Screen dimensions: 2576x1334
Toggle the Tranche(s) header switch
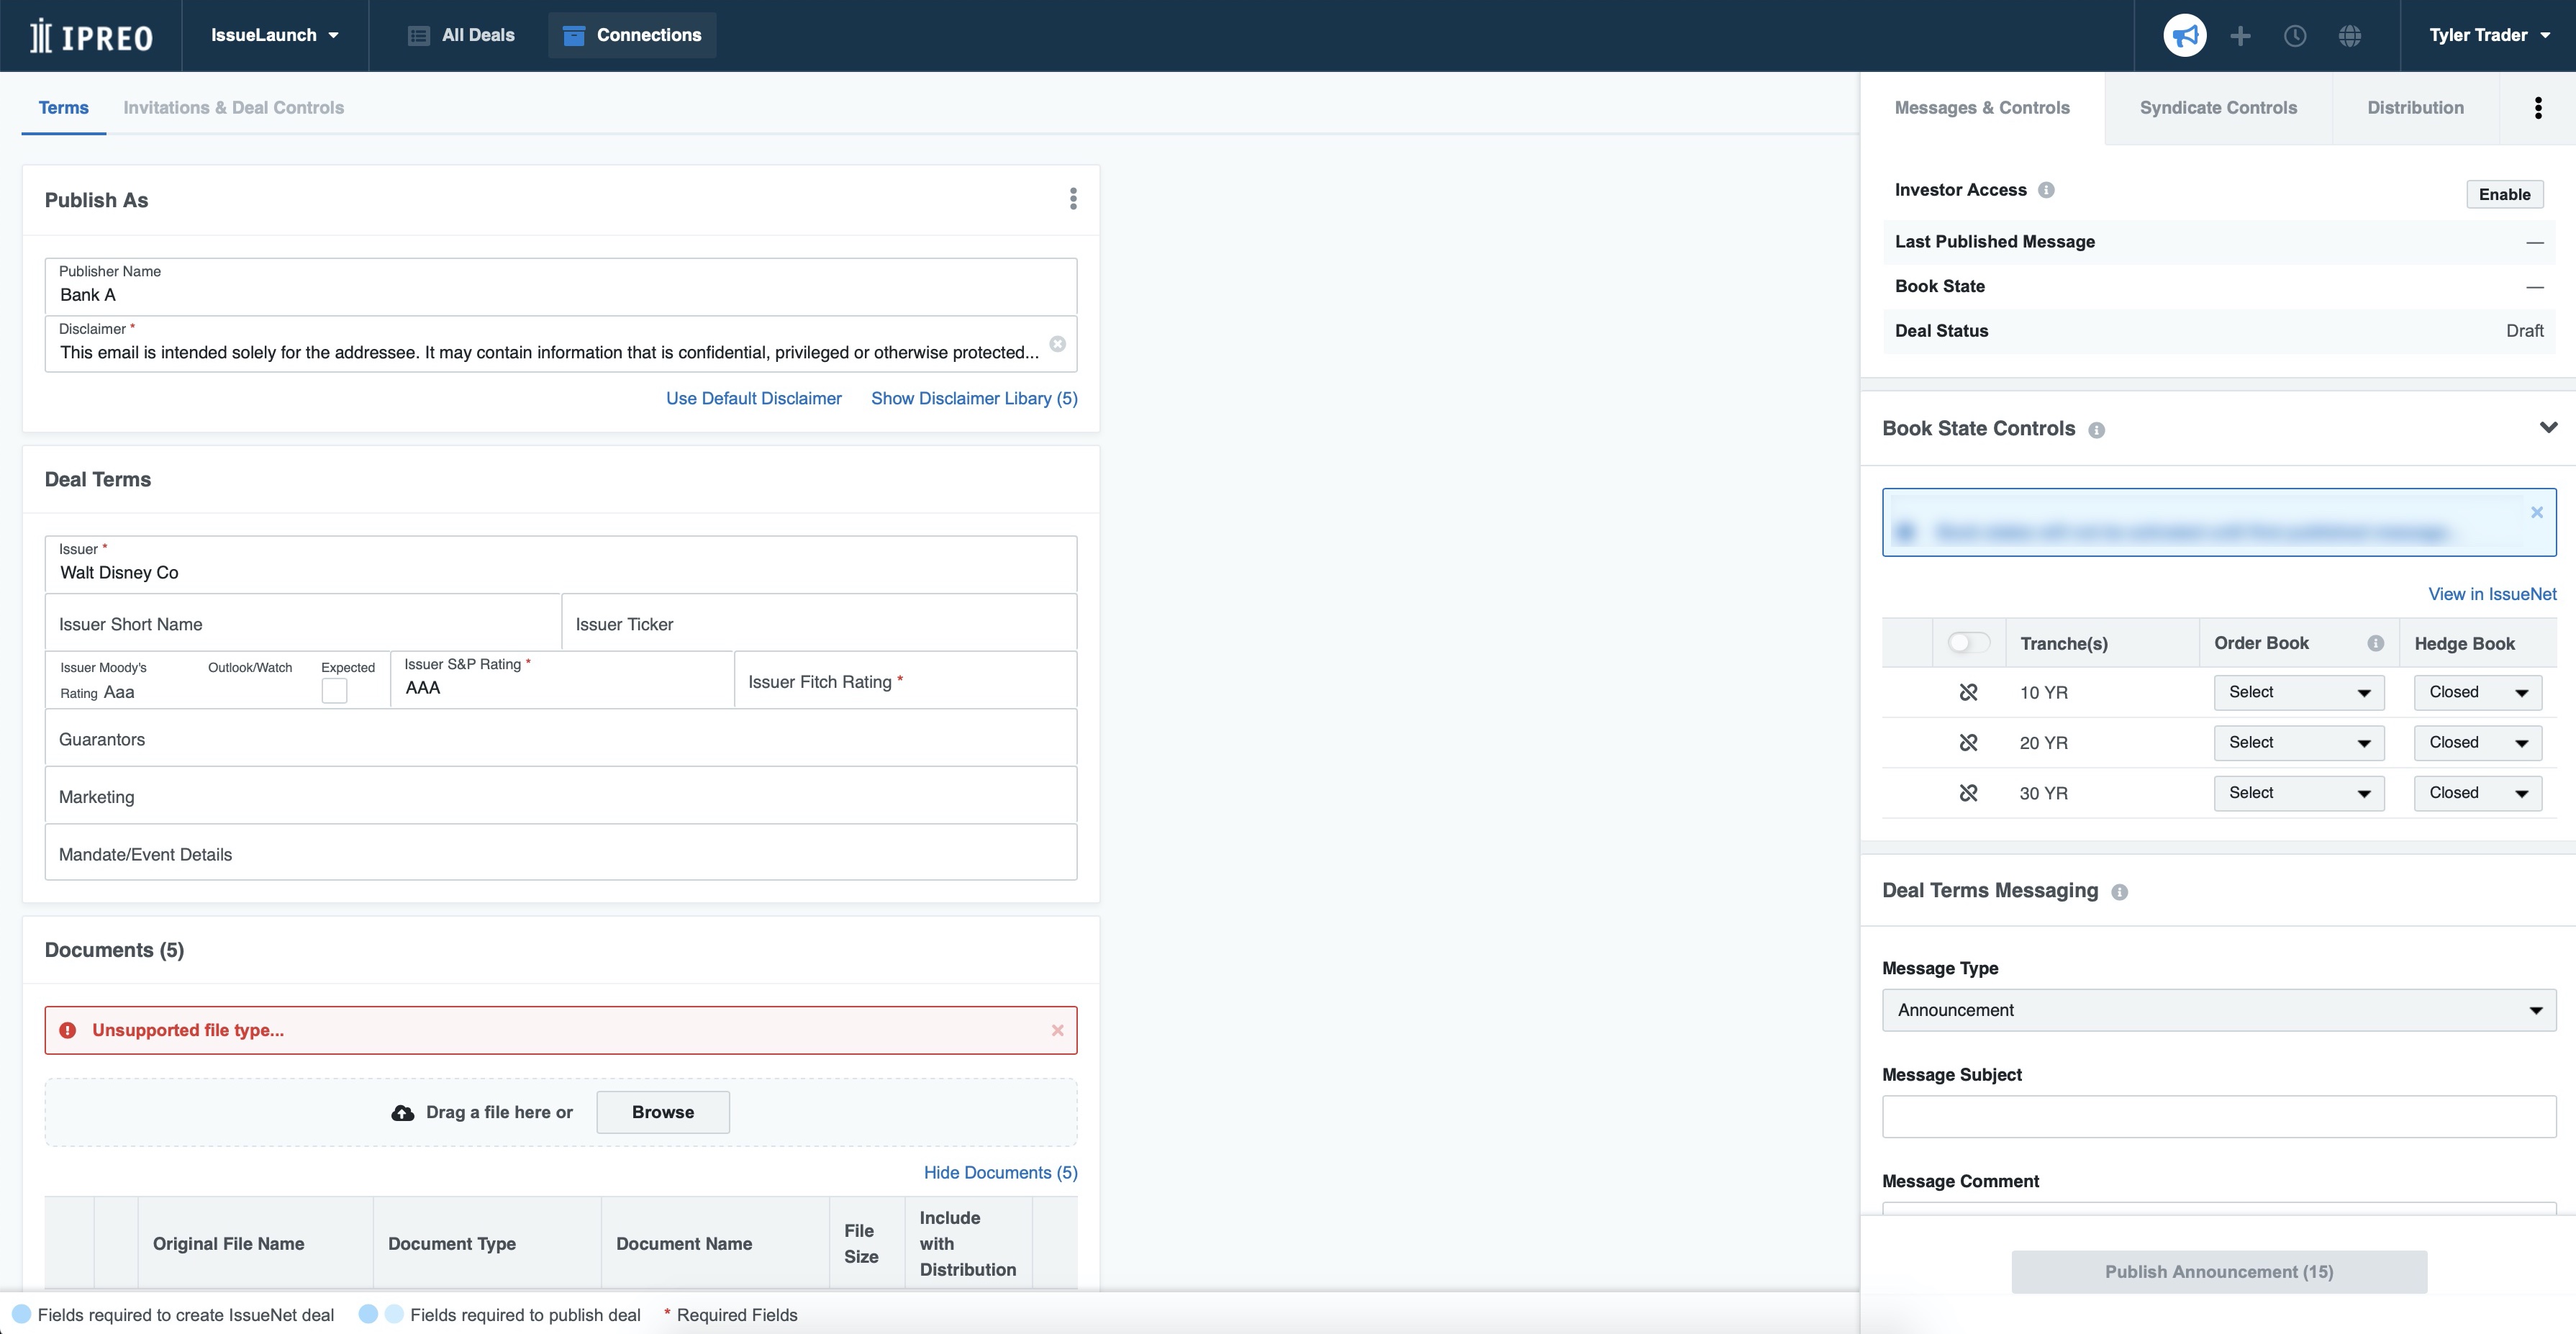[x=1967, y=643]
